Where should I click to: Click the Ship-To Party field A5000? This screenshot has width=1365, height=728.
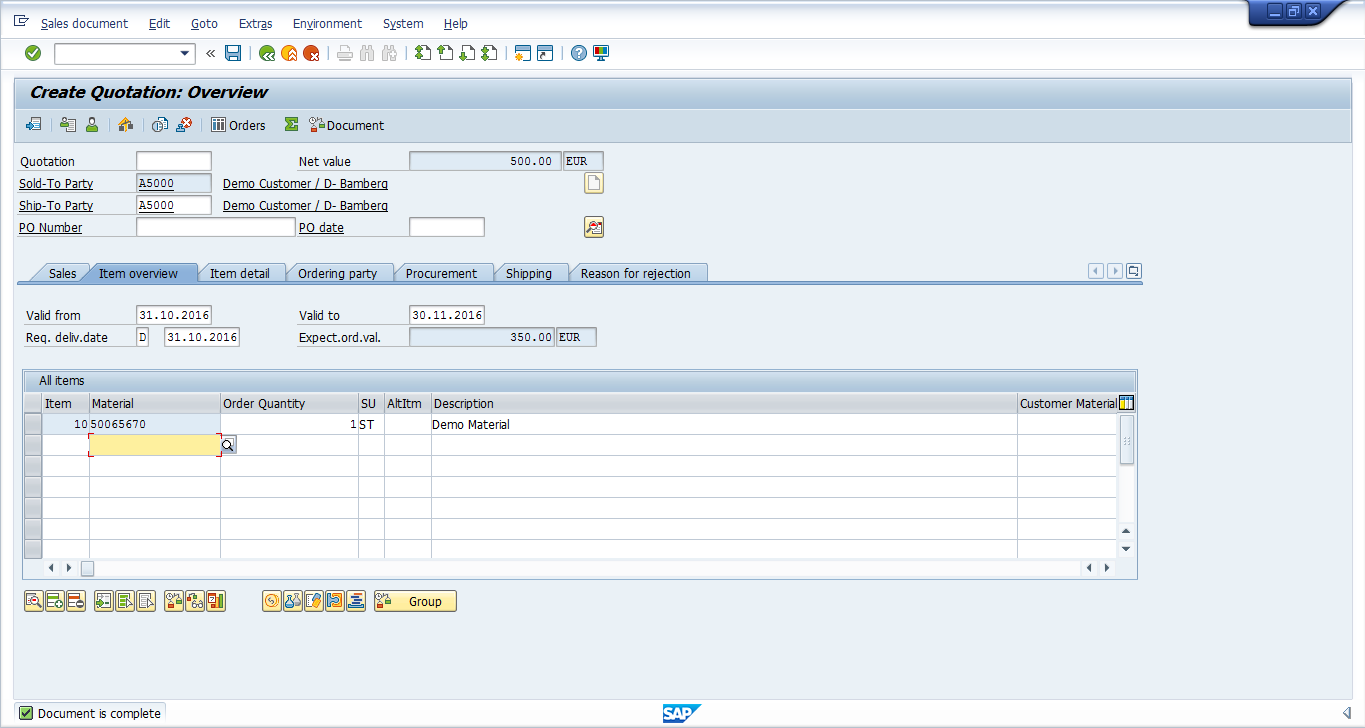[174, 205]
